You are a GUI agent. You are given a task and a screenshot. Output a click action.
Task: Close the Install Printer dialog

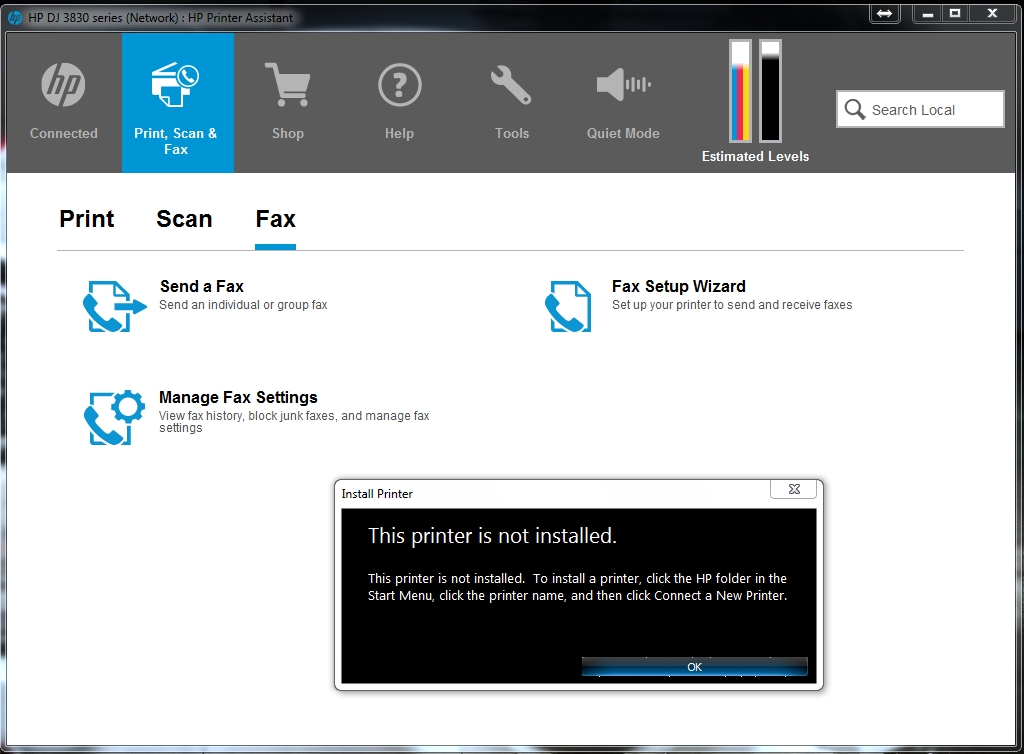pyautogui.click(x=794, y=489)
